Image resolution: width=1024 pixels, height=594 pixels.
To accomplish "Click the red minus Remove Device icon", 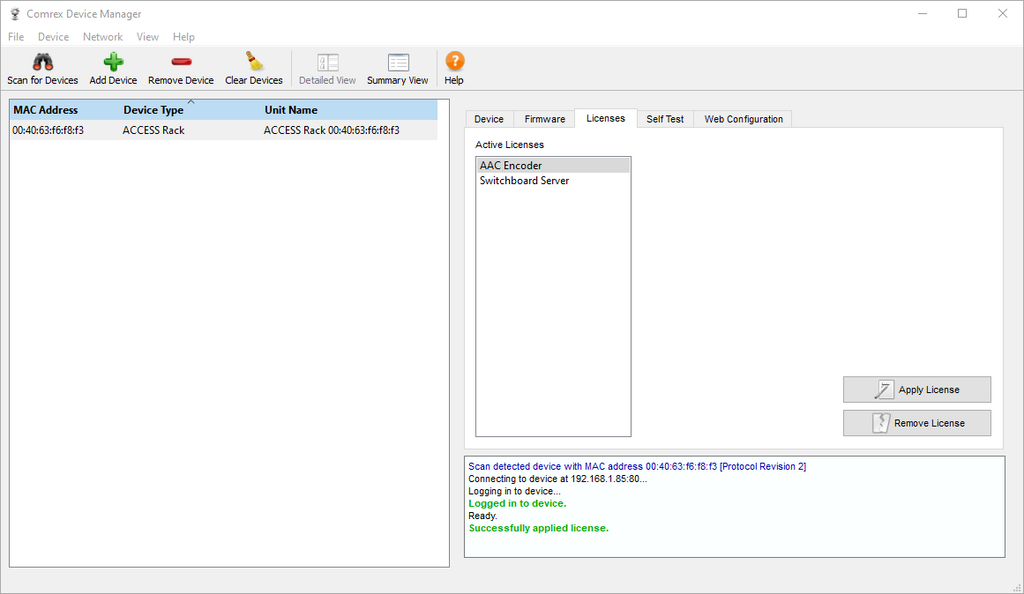I will (x=181, y=62).
